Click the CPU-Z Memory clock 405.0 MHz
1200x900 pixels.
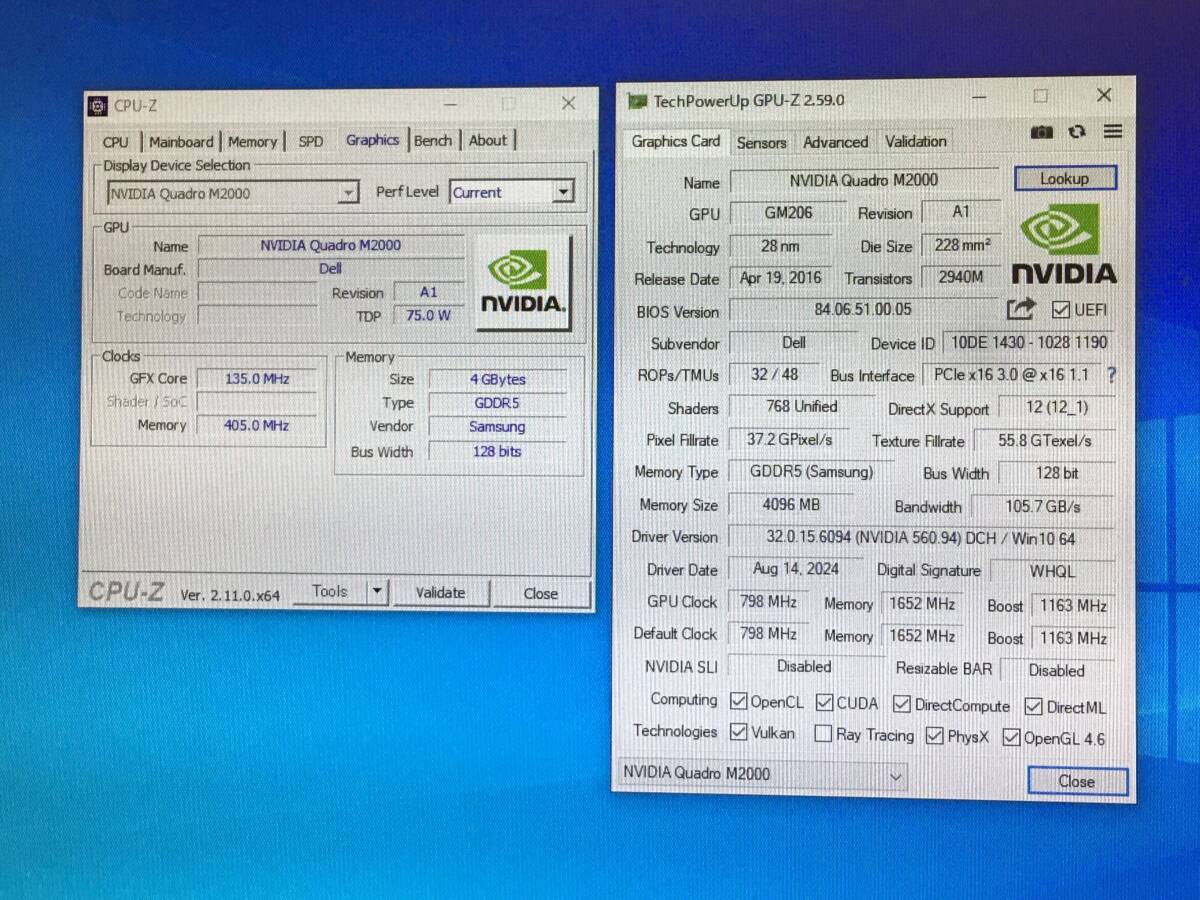coord(256,425)
